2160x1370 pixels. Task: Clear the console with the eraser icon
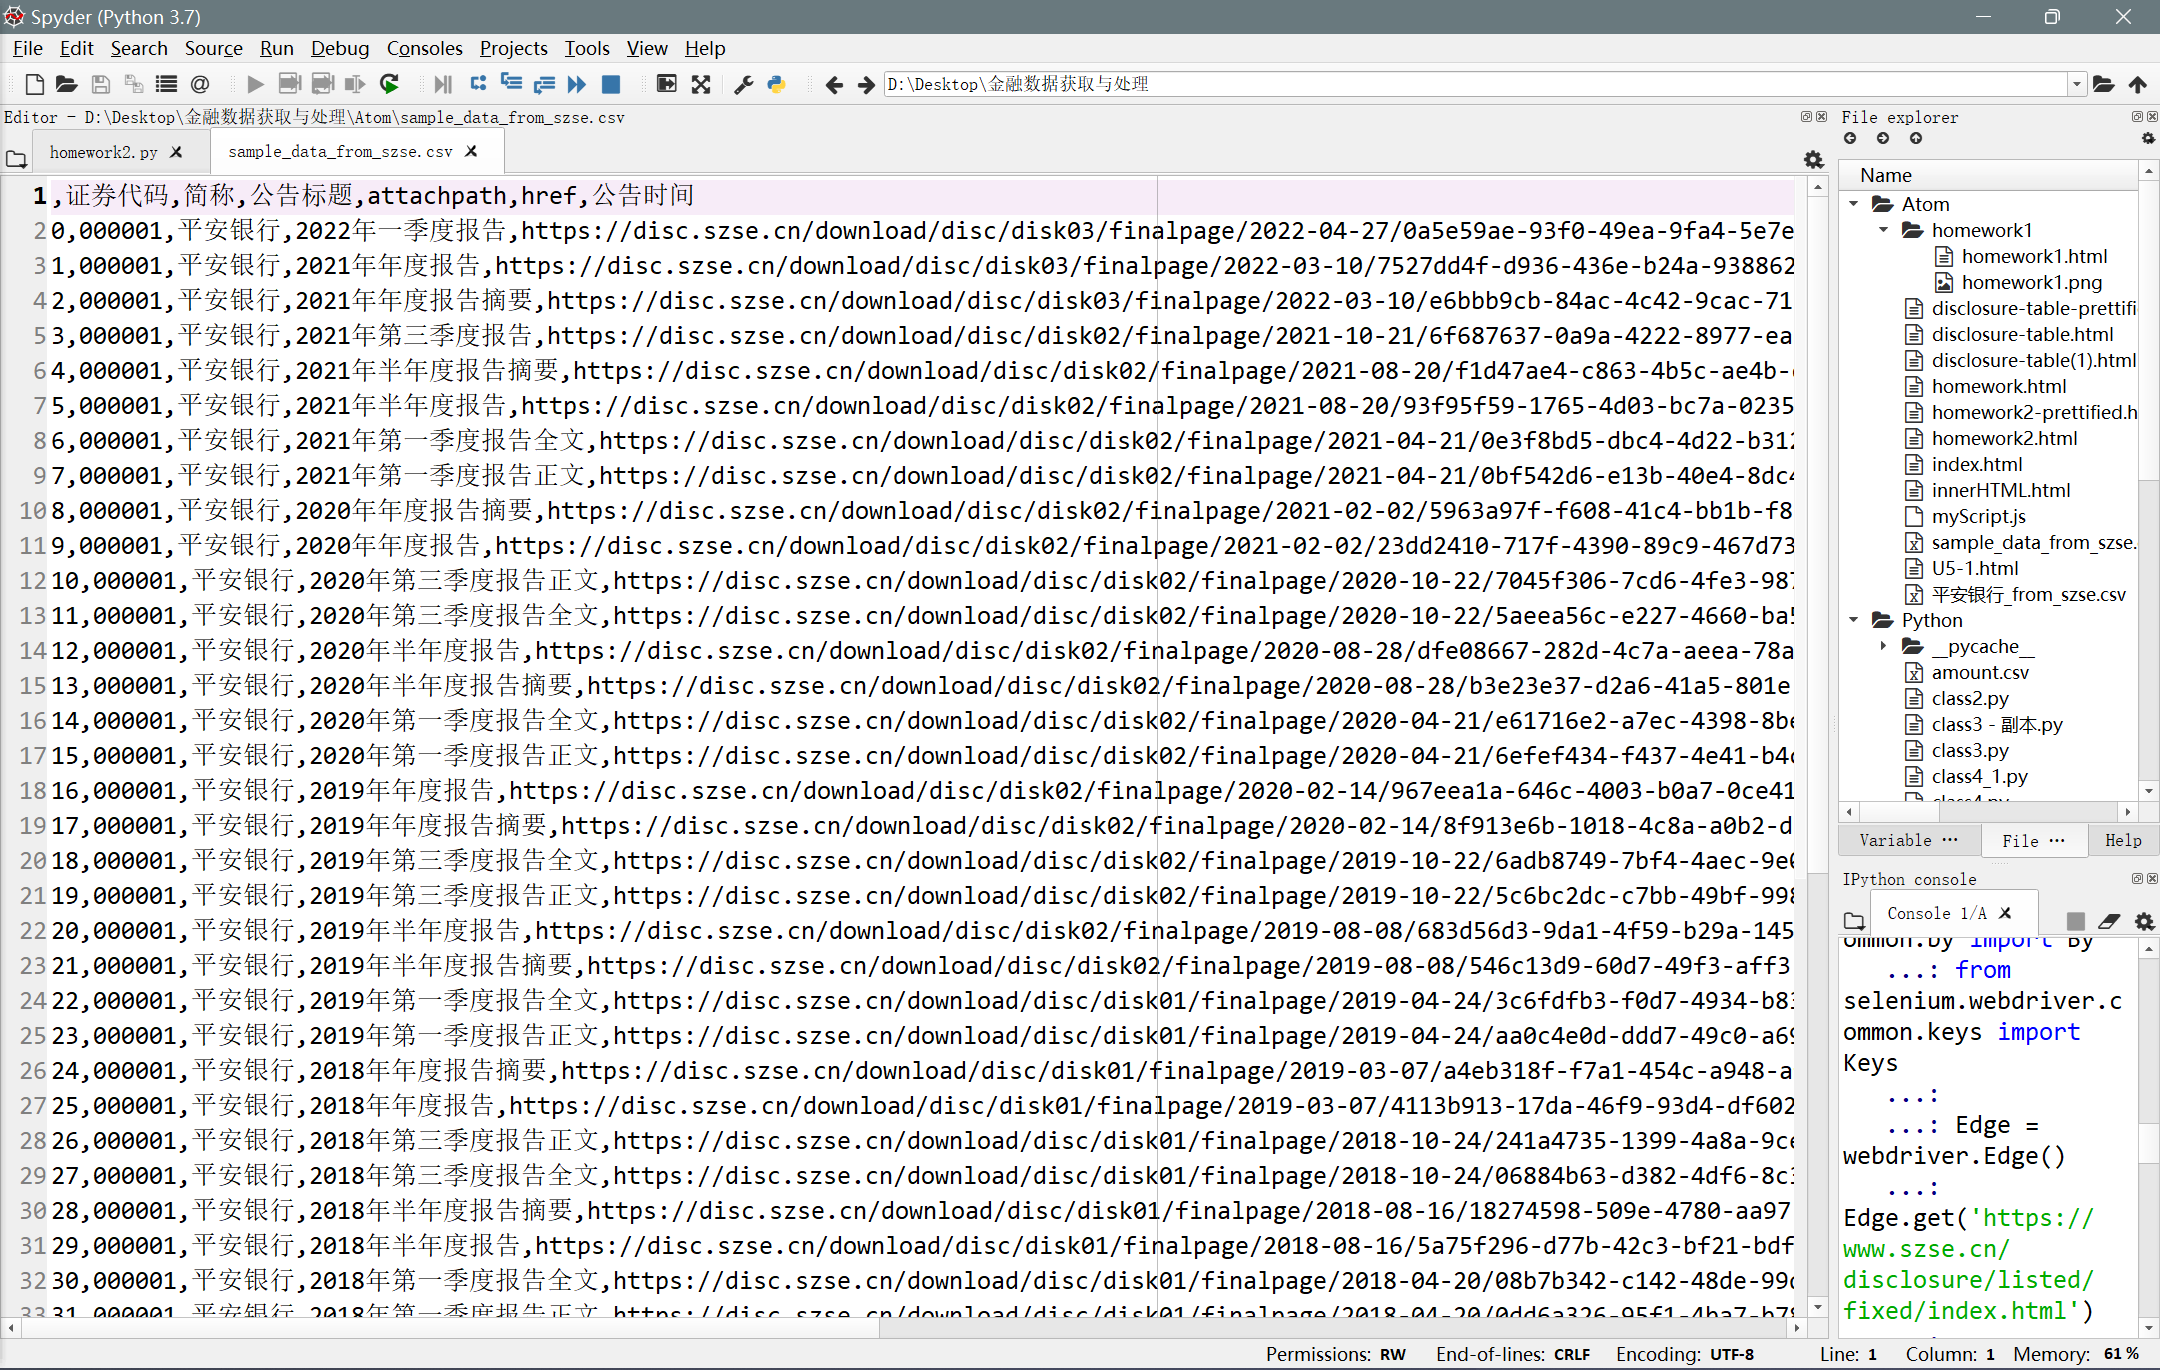2110,921
